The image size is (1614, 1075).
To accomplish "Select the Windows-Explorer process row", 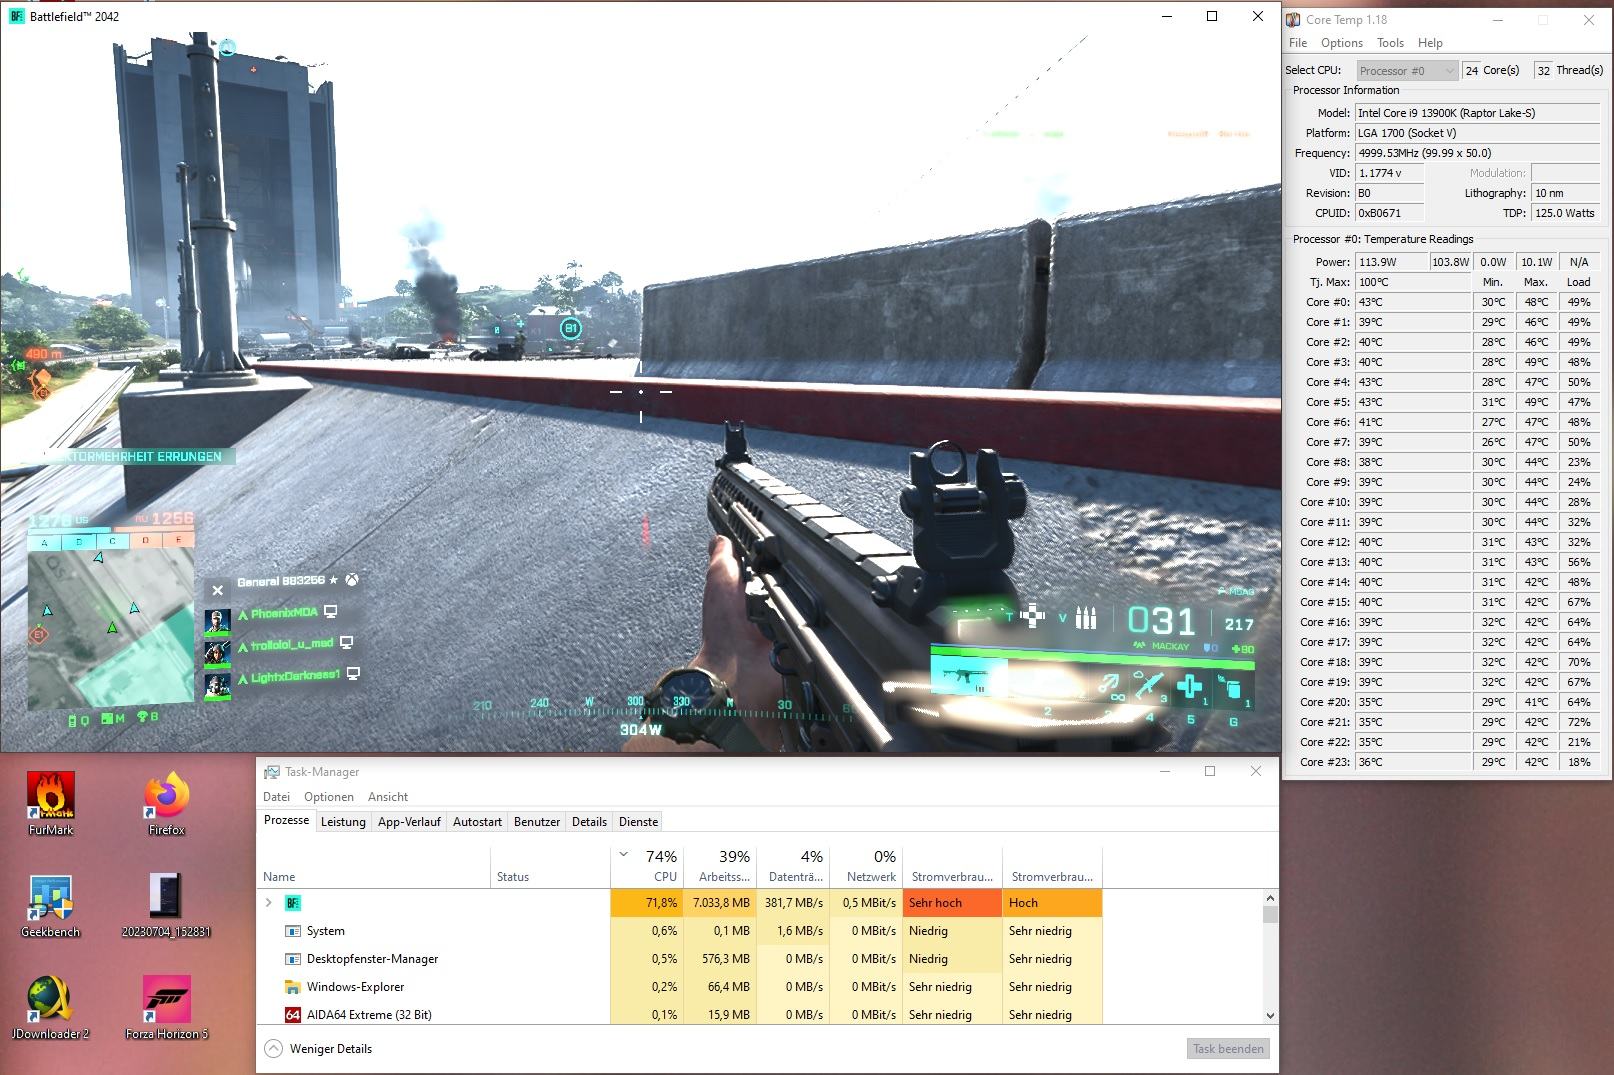I will (680, 986).
